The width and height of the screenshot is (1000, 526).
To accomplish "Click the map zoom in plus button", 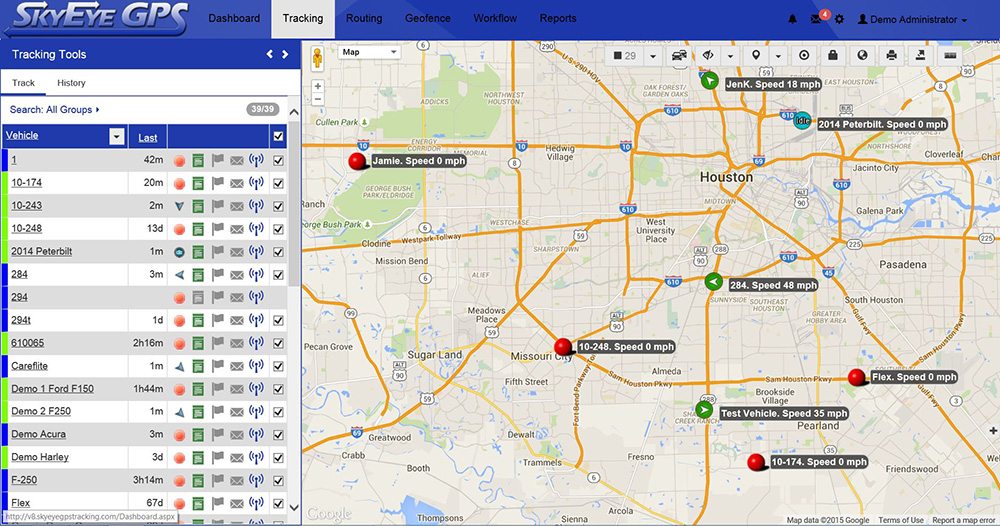I will pos(318,86).
